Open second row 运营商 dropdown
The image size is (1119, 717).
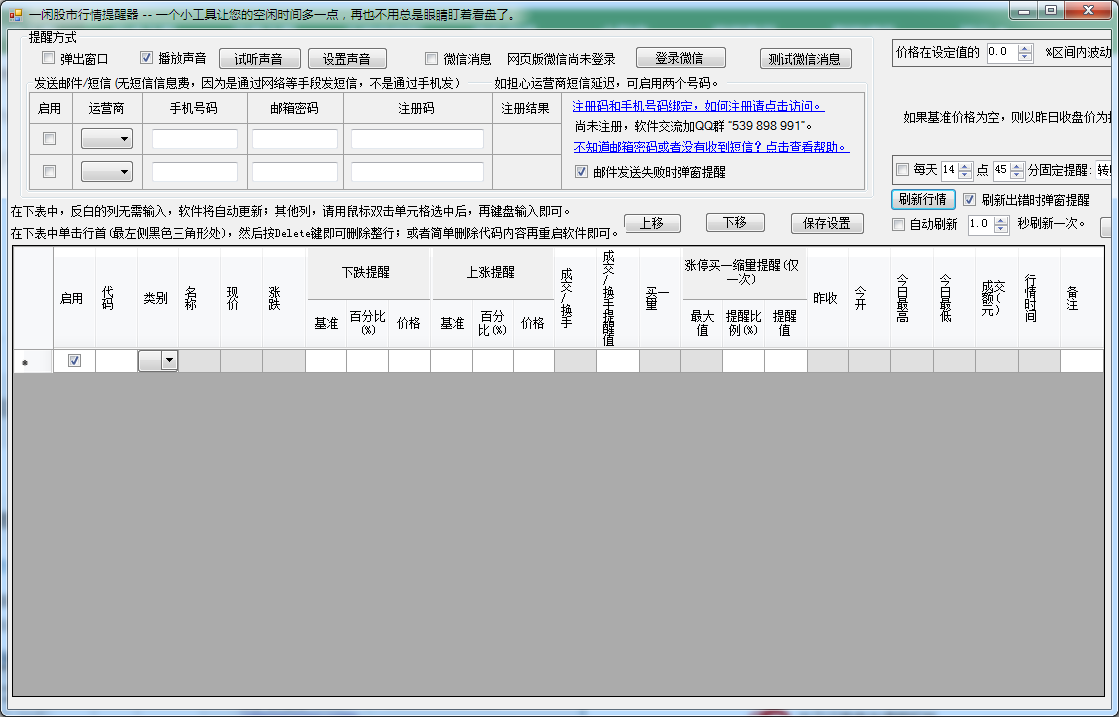click(x=106, y=171)
